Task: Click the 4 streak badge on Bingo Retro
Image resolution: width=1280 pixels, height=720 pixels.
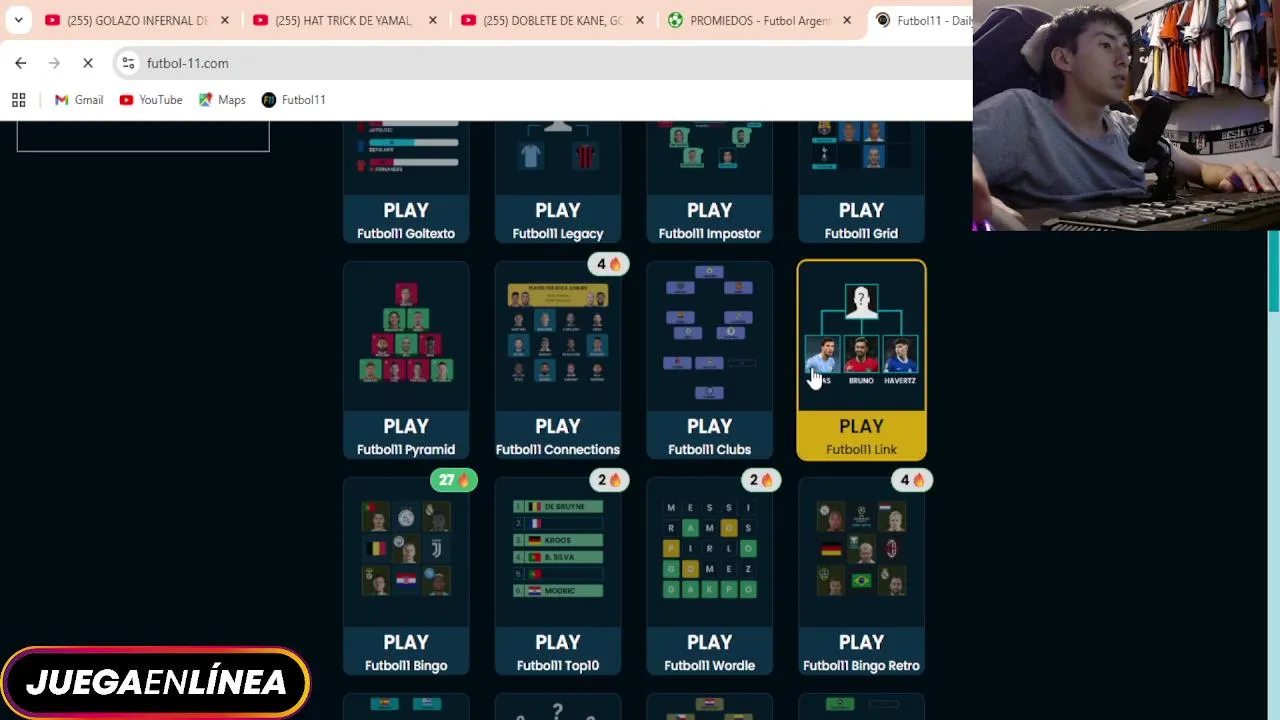Action: point(912,480)
